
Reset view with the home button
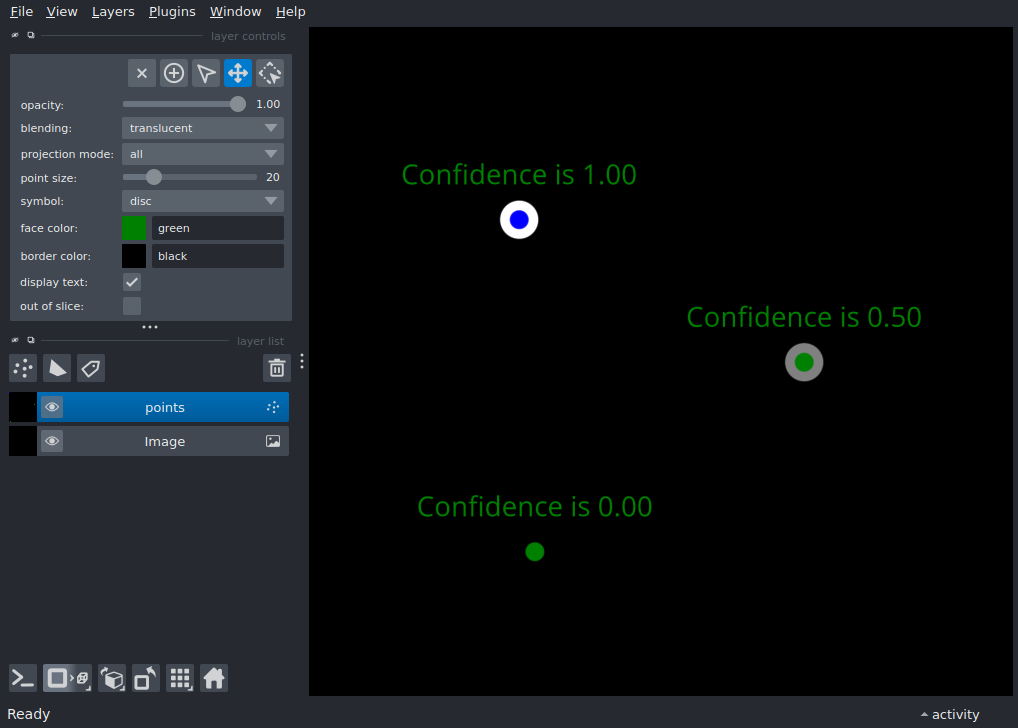pos(214,678)
